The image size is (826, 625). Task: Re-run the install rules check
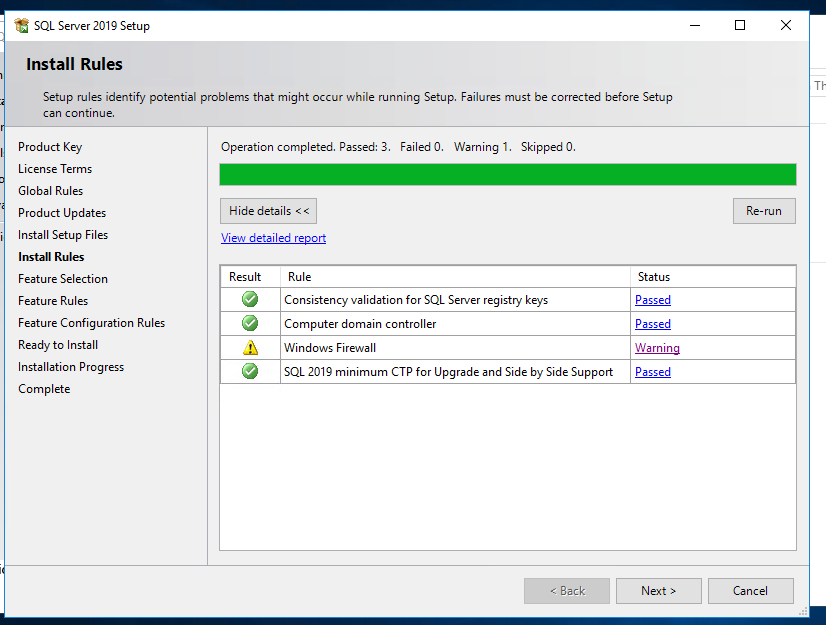pyautogui.click(x=764, y=211)
